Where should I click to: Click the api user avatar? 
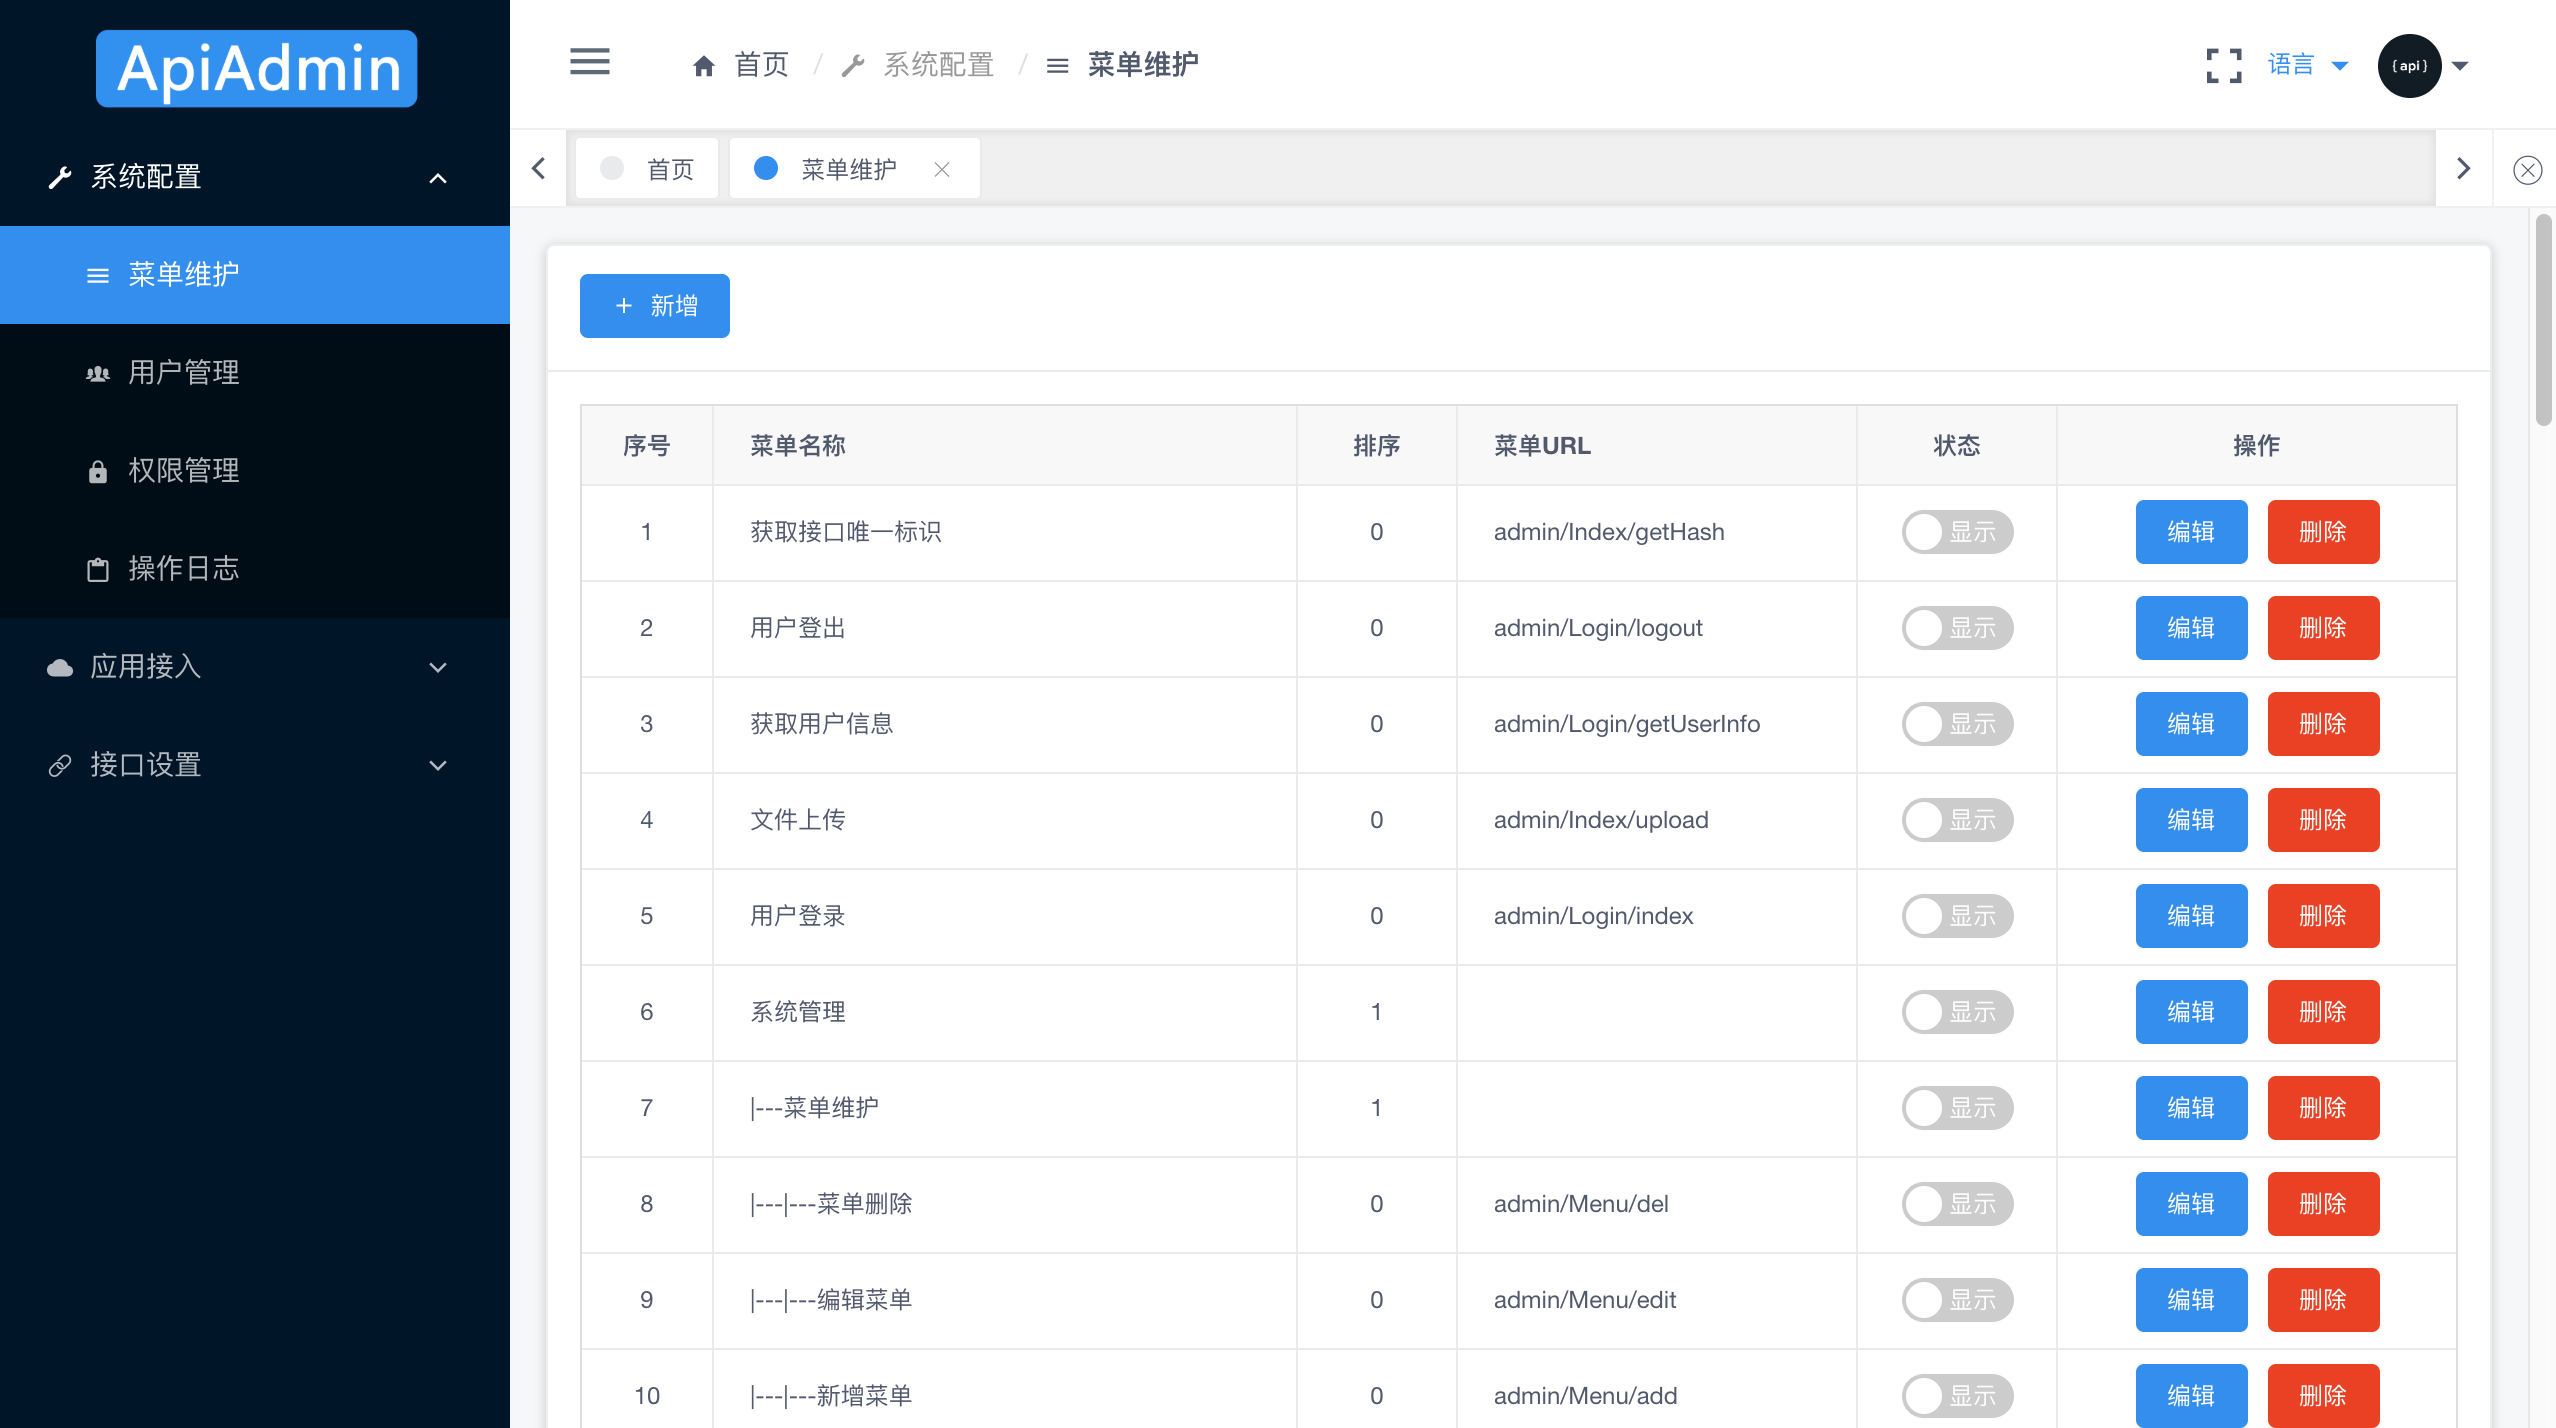pyautogui.click(x=2410, y=66)
